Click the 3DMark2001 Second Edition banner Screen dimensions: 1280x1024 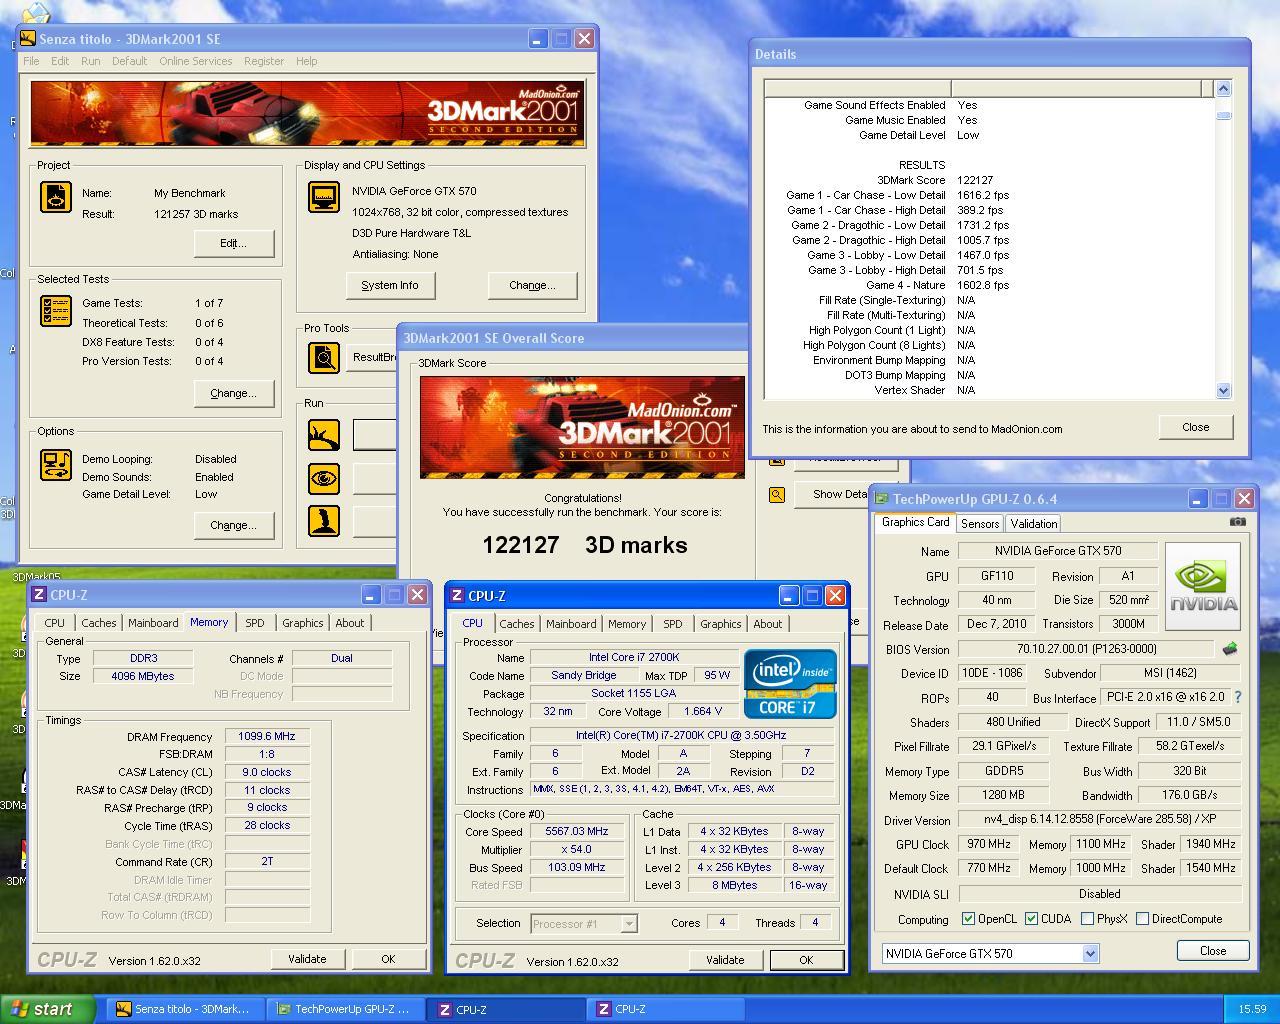click(308, 115)
